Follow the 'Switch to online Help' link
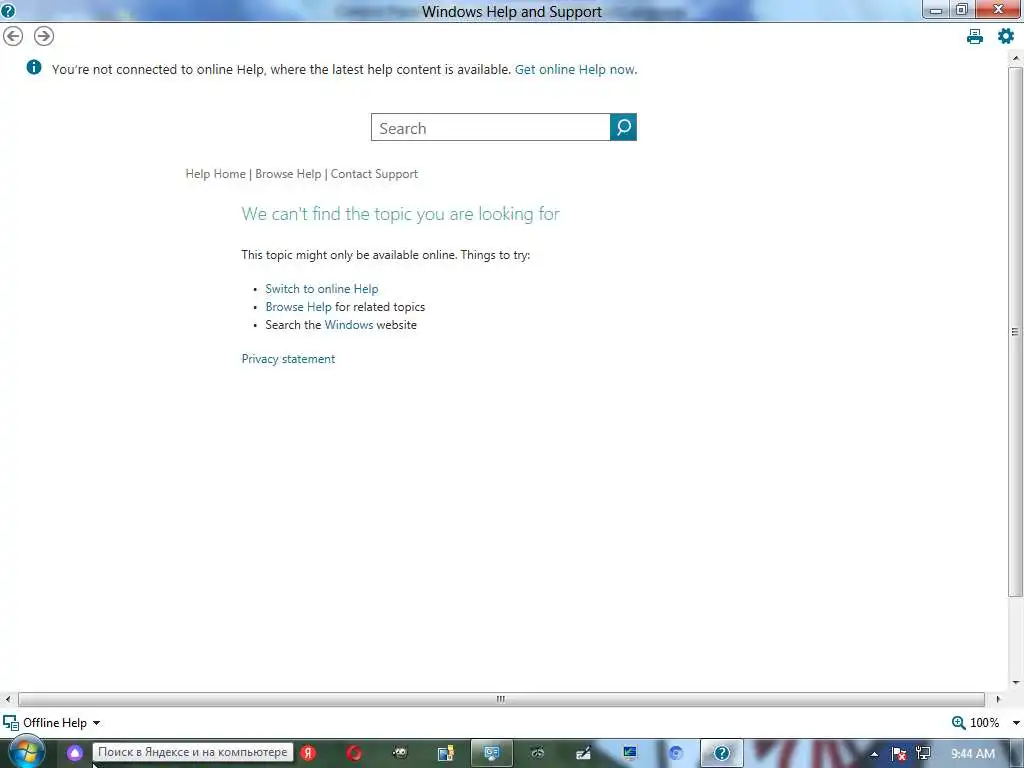This screenshot has height=768, width=1024. [321, 289]
